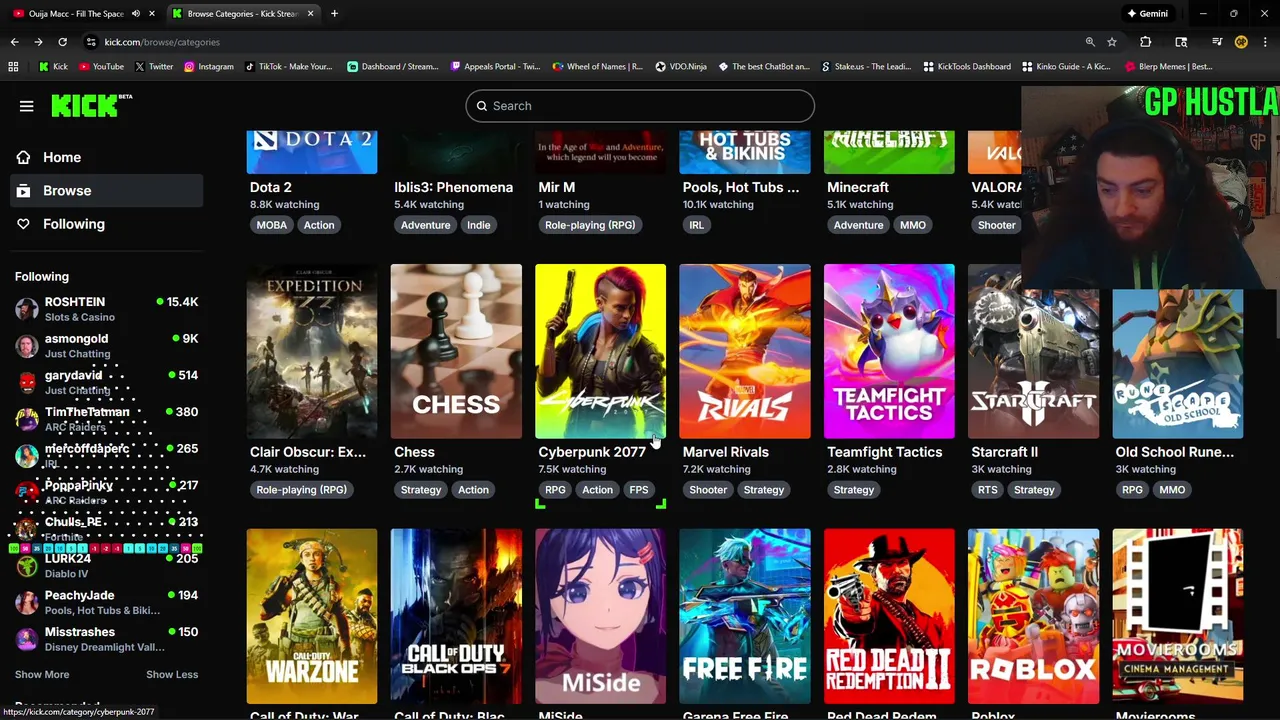
Task: Click the Gemini button
Action: (1147, 14)
